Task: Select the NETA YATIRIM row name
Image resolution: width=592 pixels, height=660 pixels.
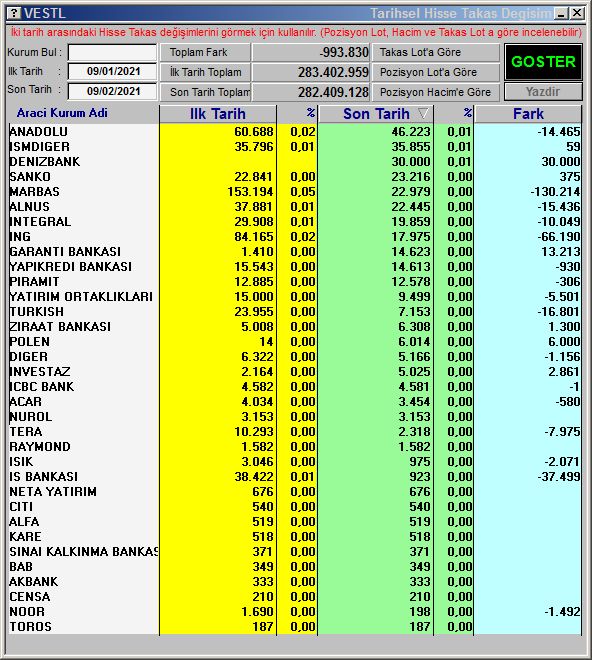Action: pos(53,492)
